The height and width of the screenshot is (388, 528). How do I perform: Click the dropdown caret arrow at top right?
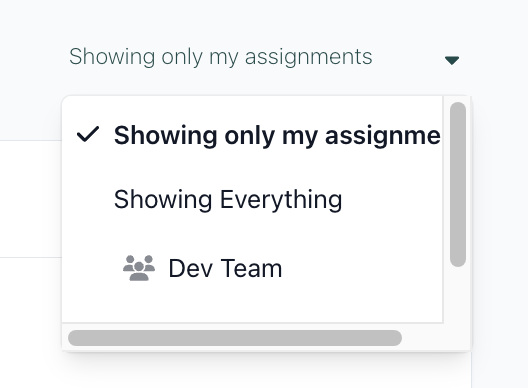point(452,61)
